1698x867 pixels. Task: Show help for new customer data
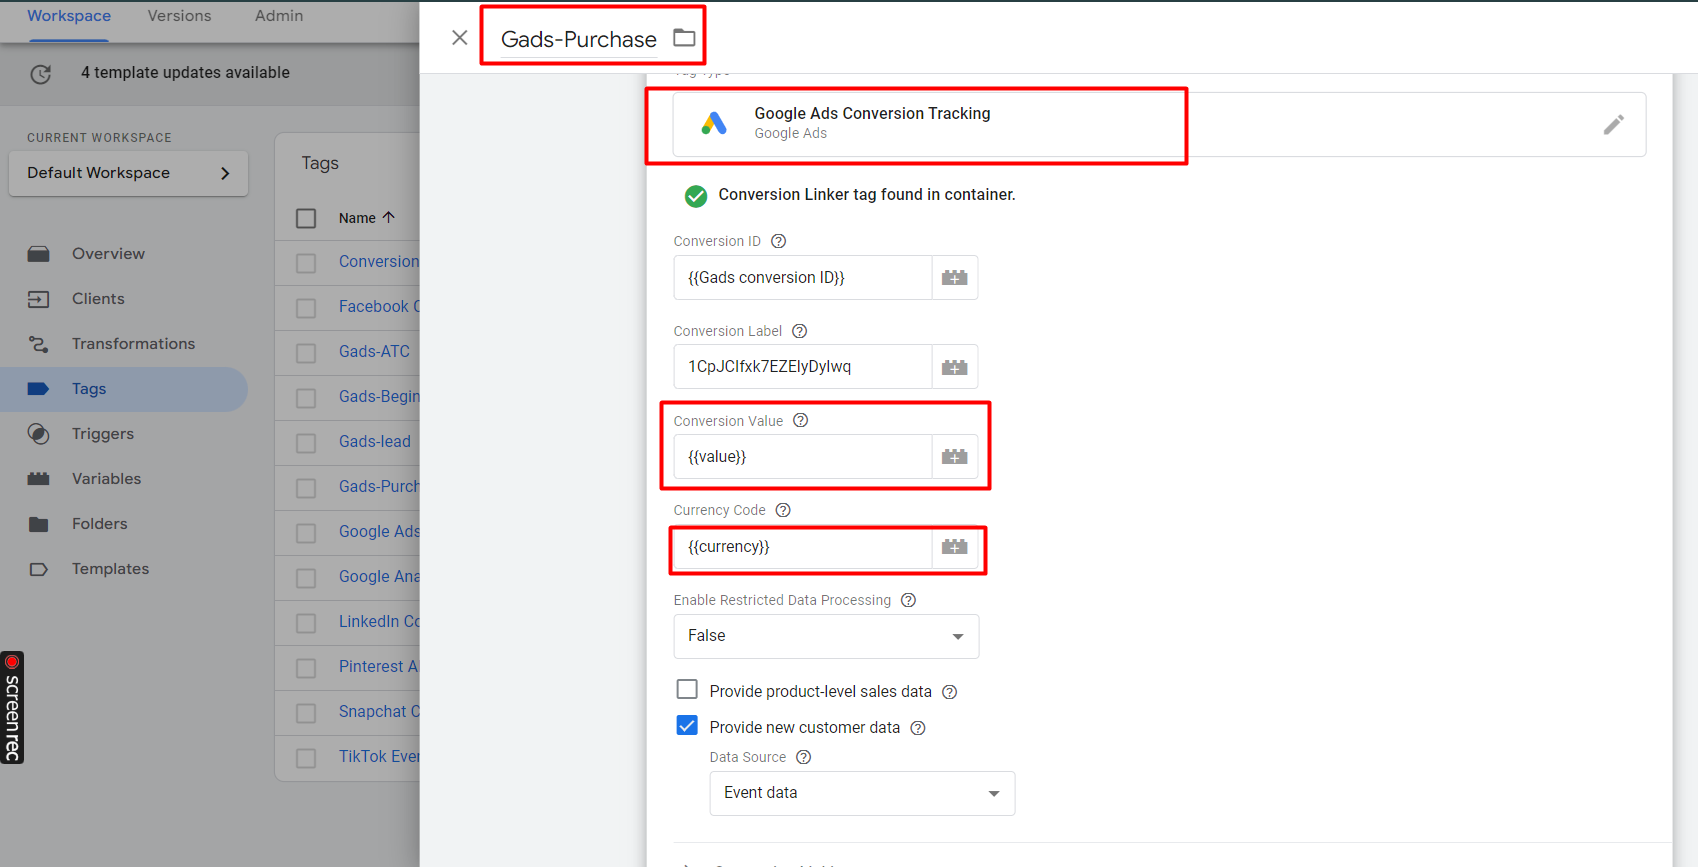pyautogui.click(x=918, y=728)
